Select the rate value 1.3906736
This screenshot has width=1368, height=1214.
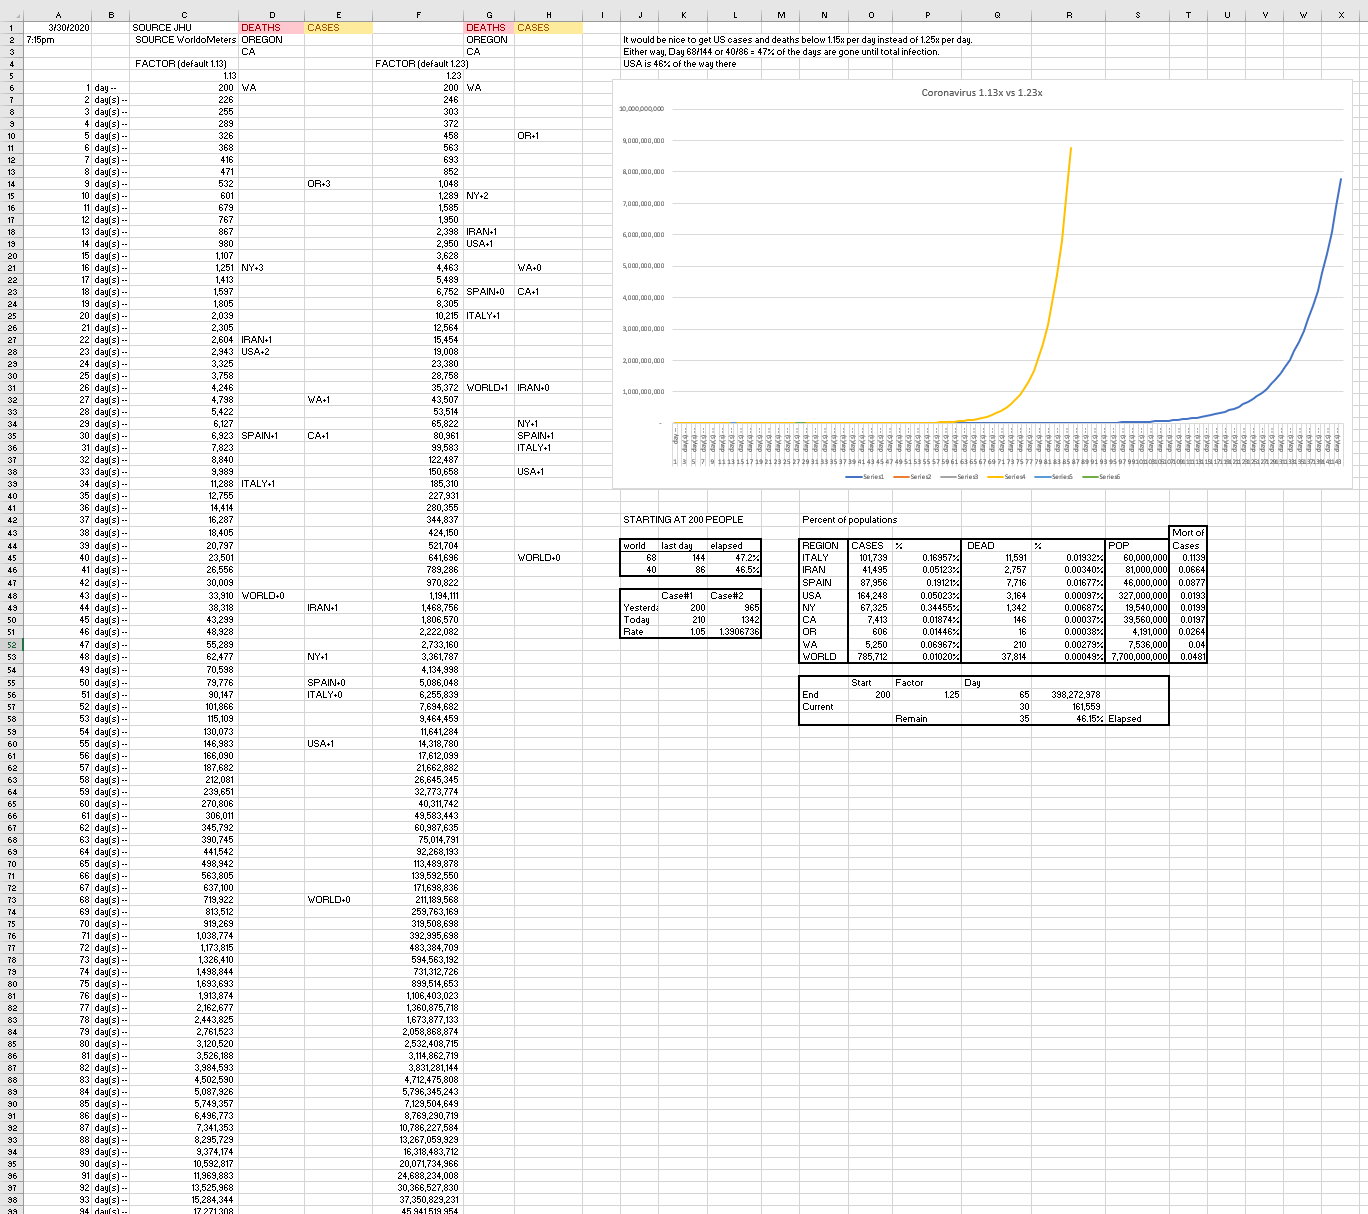[x=733, y=632]
